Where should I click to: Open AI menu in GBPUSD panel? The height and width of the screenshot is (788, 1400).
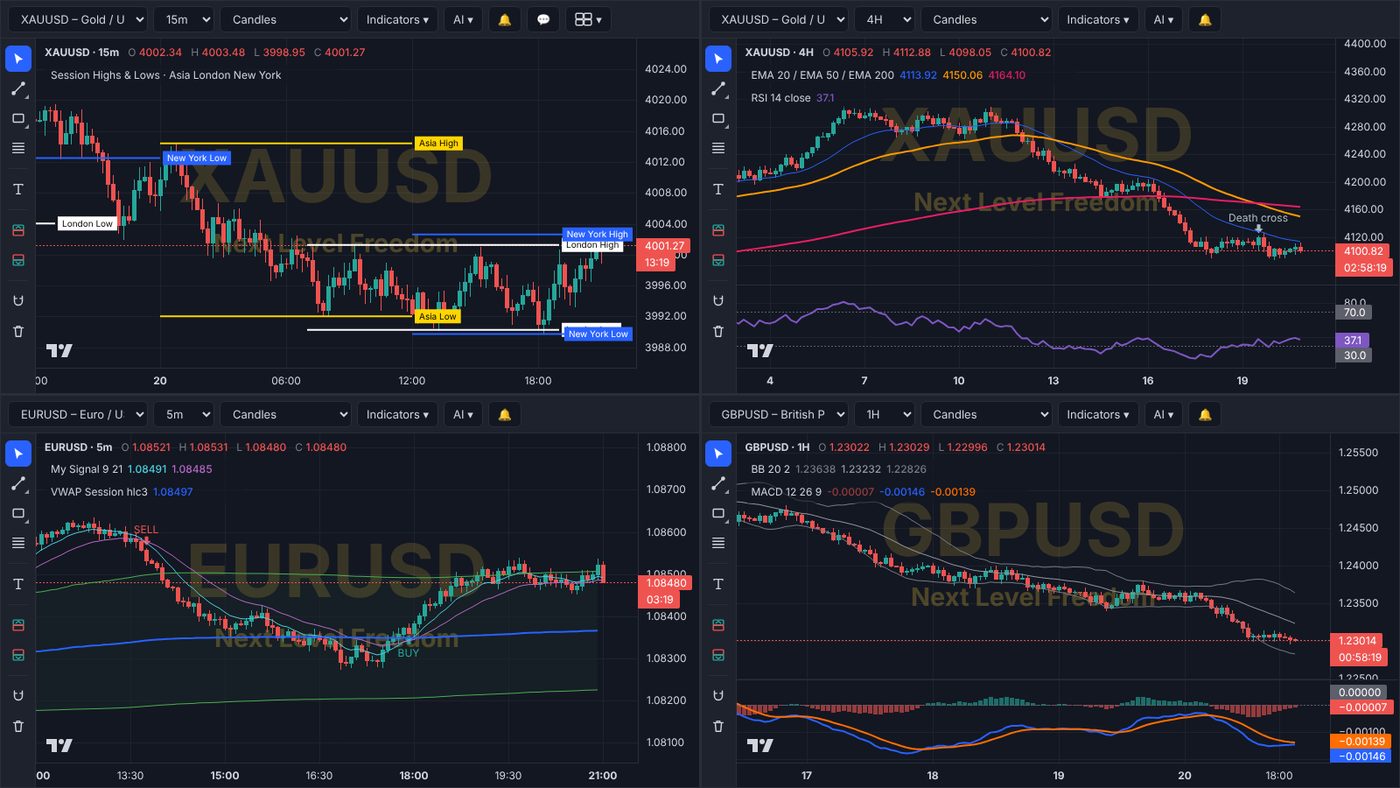tap(1163, 414)
